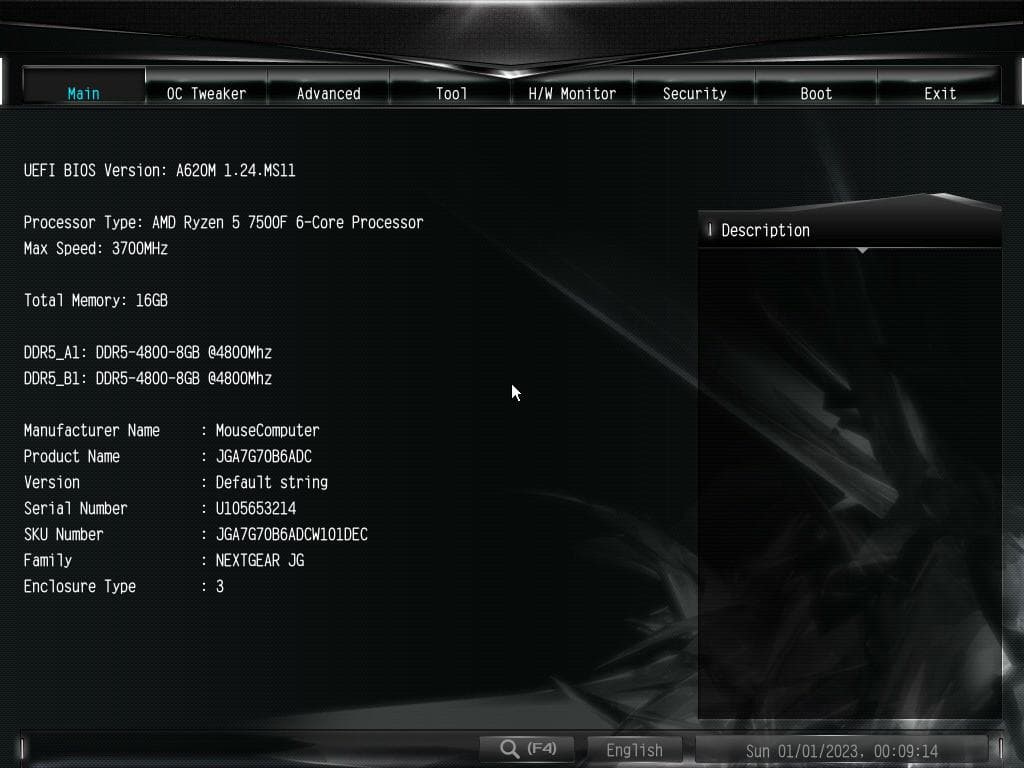Click the DDR5_B1 memory slot line
This screenshot has width=1024, height=768.
point(148,379)
